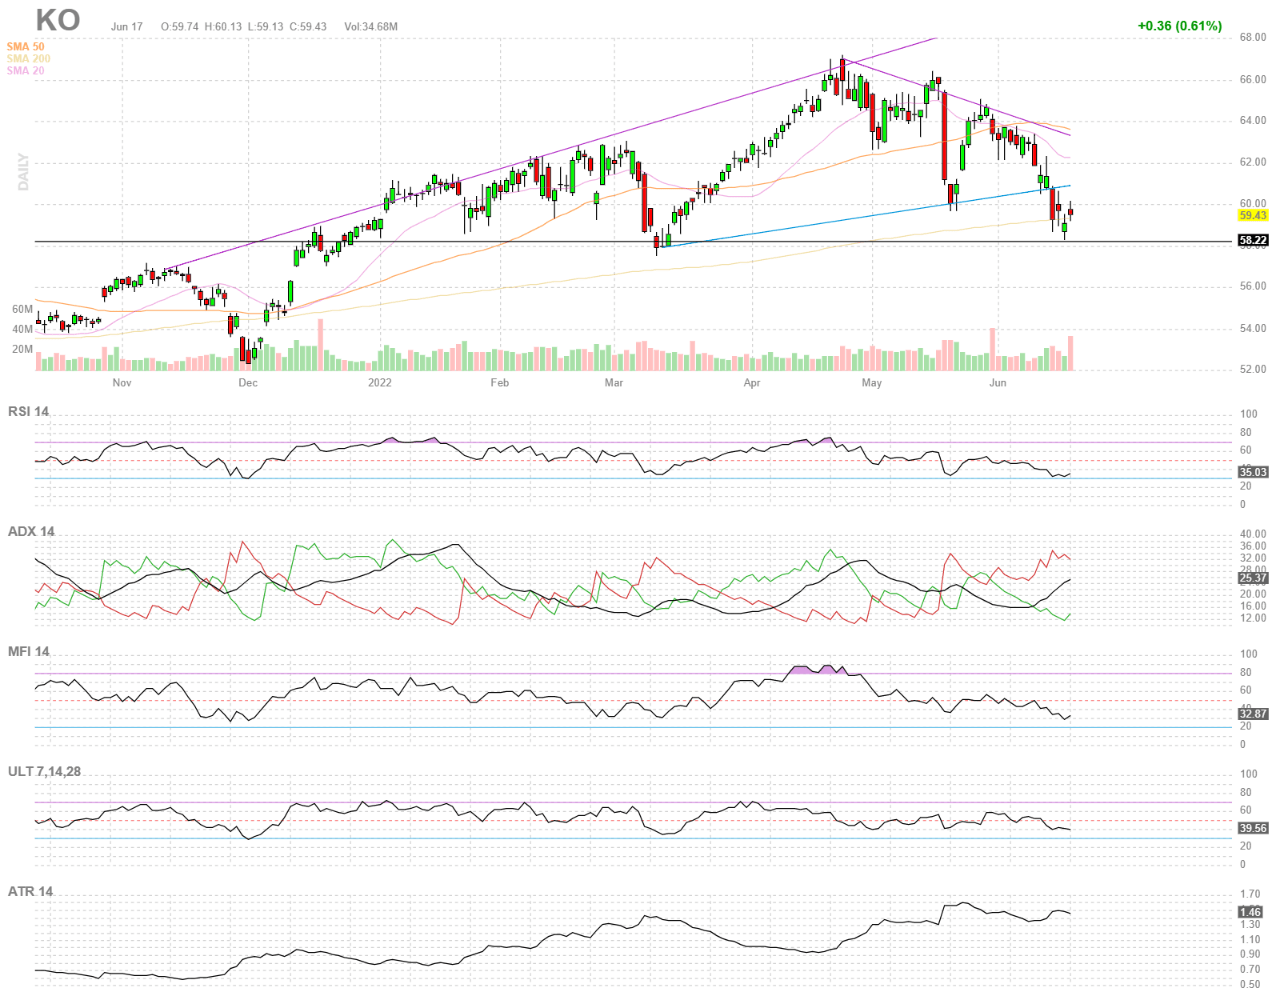Click the RSI current value 35.03
The image size is (1280, 1000).
coord(1253,472)
